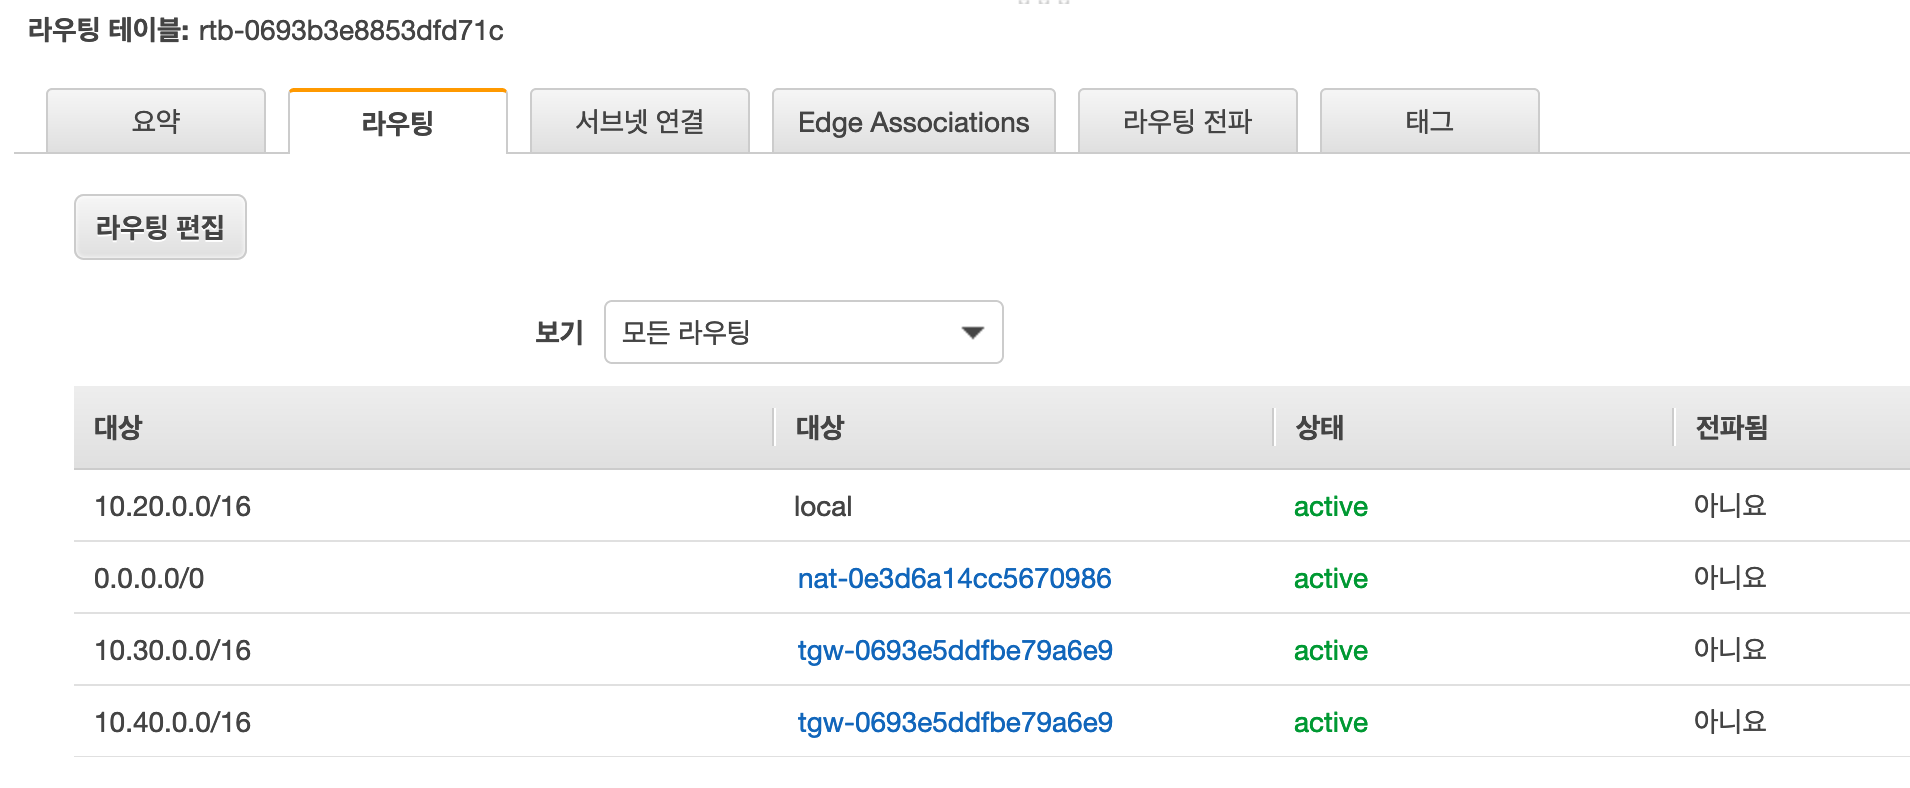This screenshot has width=1910, height=788.
Task: Click the second 대상 target column header
Action: (x=820, y=427)
